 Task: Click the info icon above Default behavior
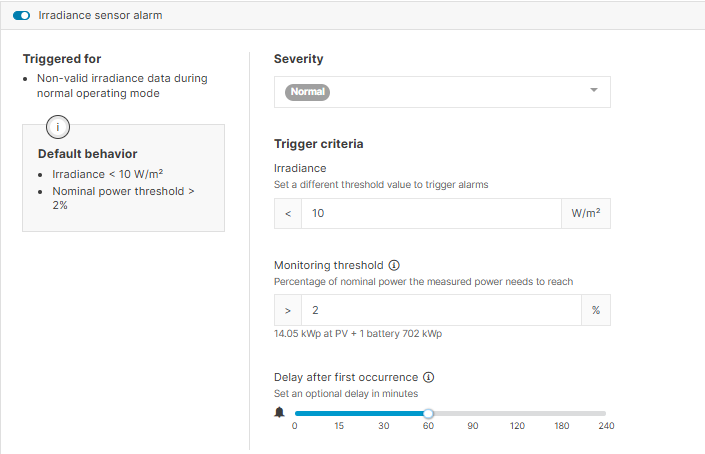(x=57, y=126)
